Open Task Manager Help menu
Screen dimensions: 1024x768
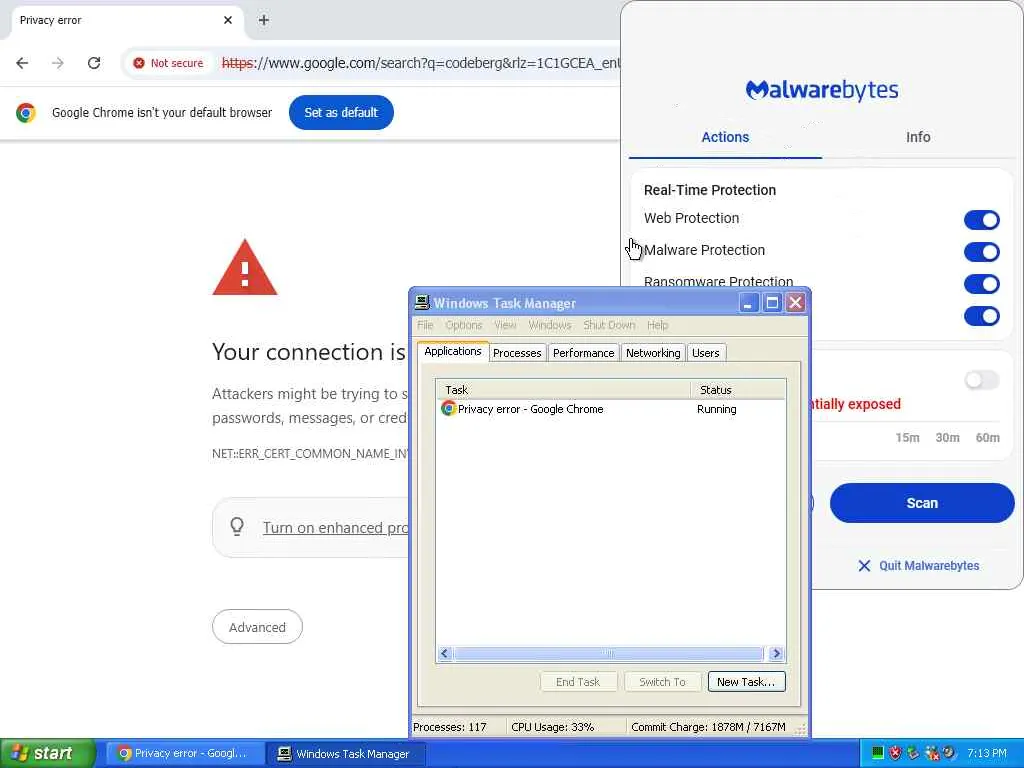pyautogui.click(x=658, y=325)
